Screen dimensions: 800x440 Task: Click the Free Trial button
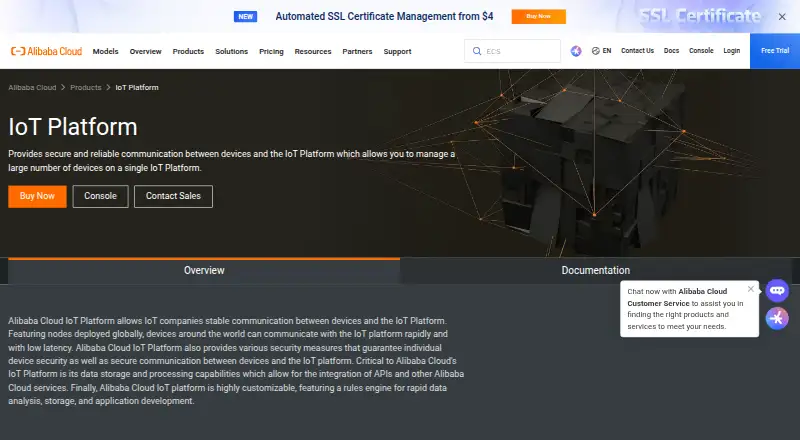pos(774,51)
